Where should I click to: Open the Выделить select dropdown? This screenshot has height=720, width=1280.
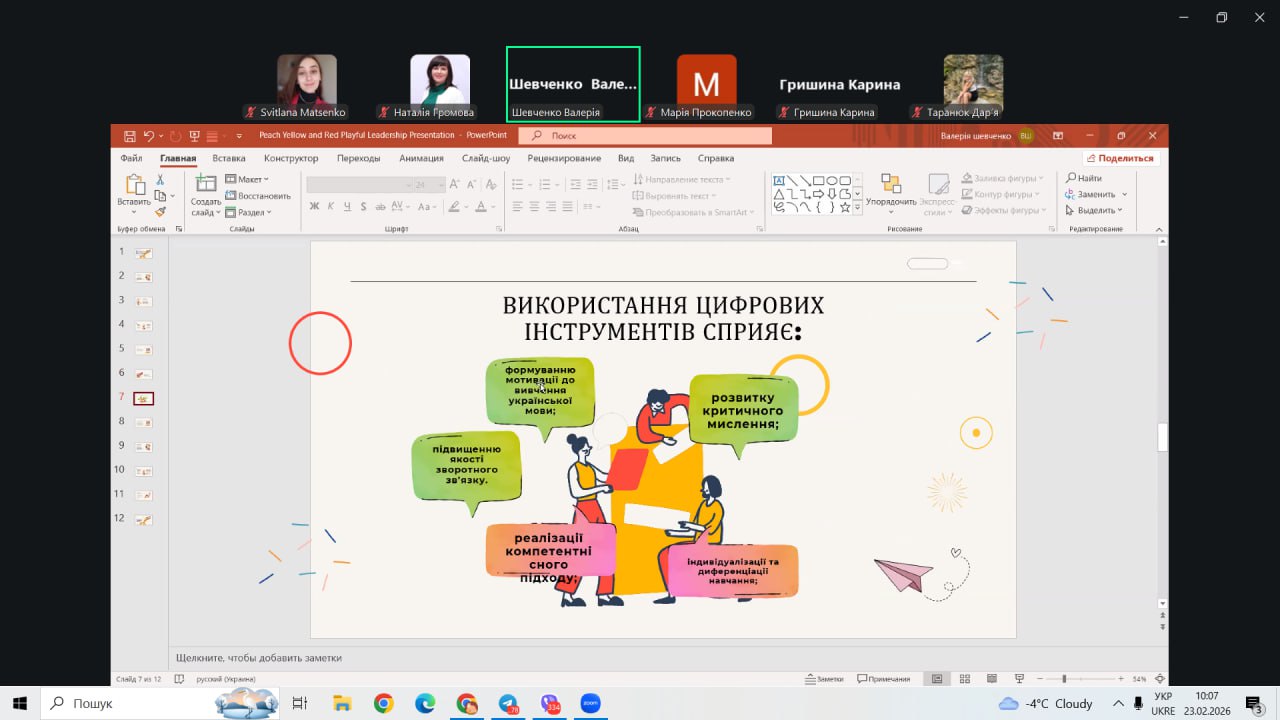point(1095,210)
